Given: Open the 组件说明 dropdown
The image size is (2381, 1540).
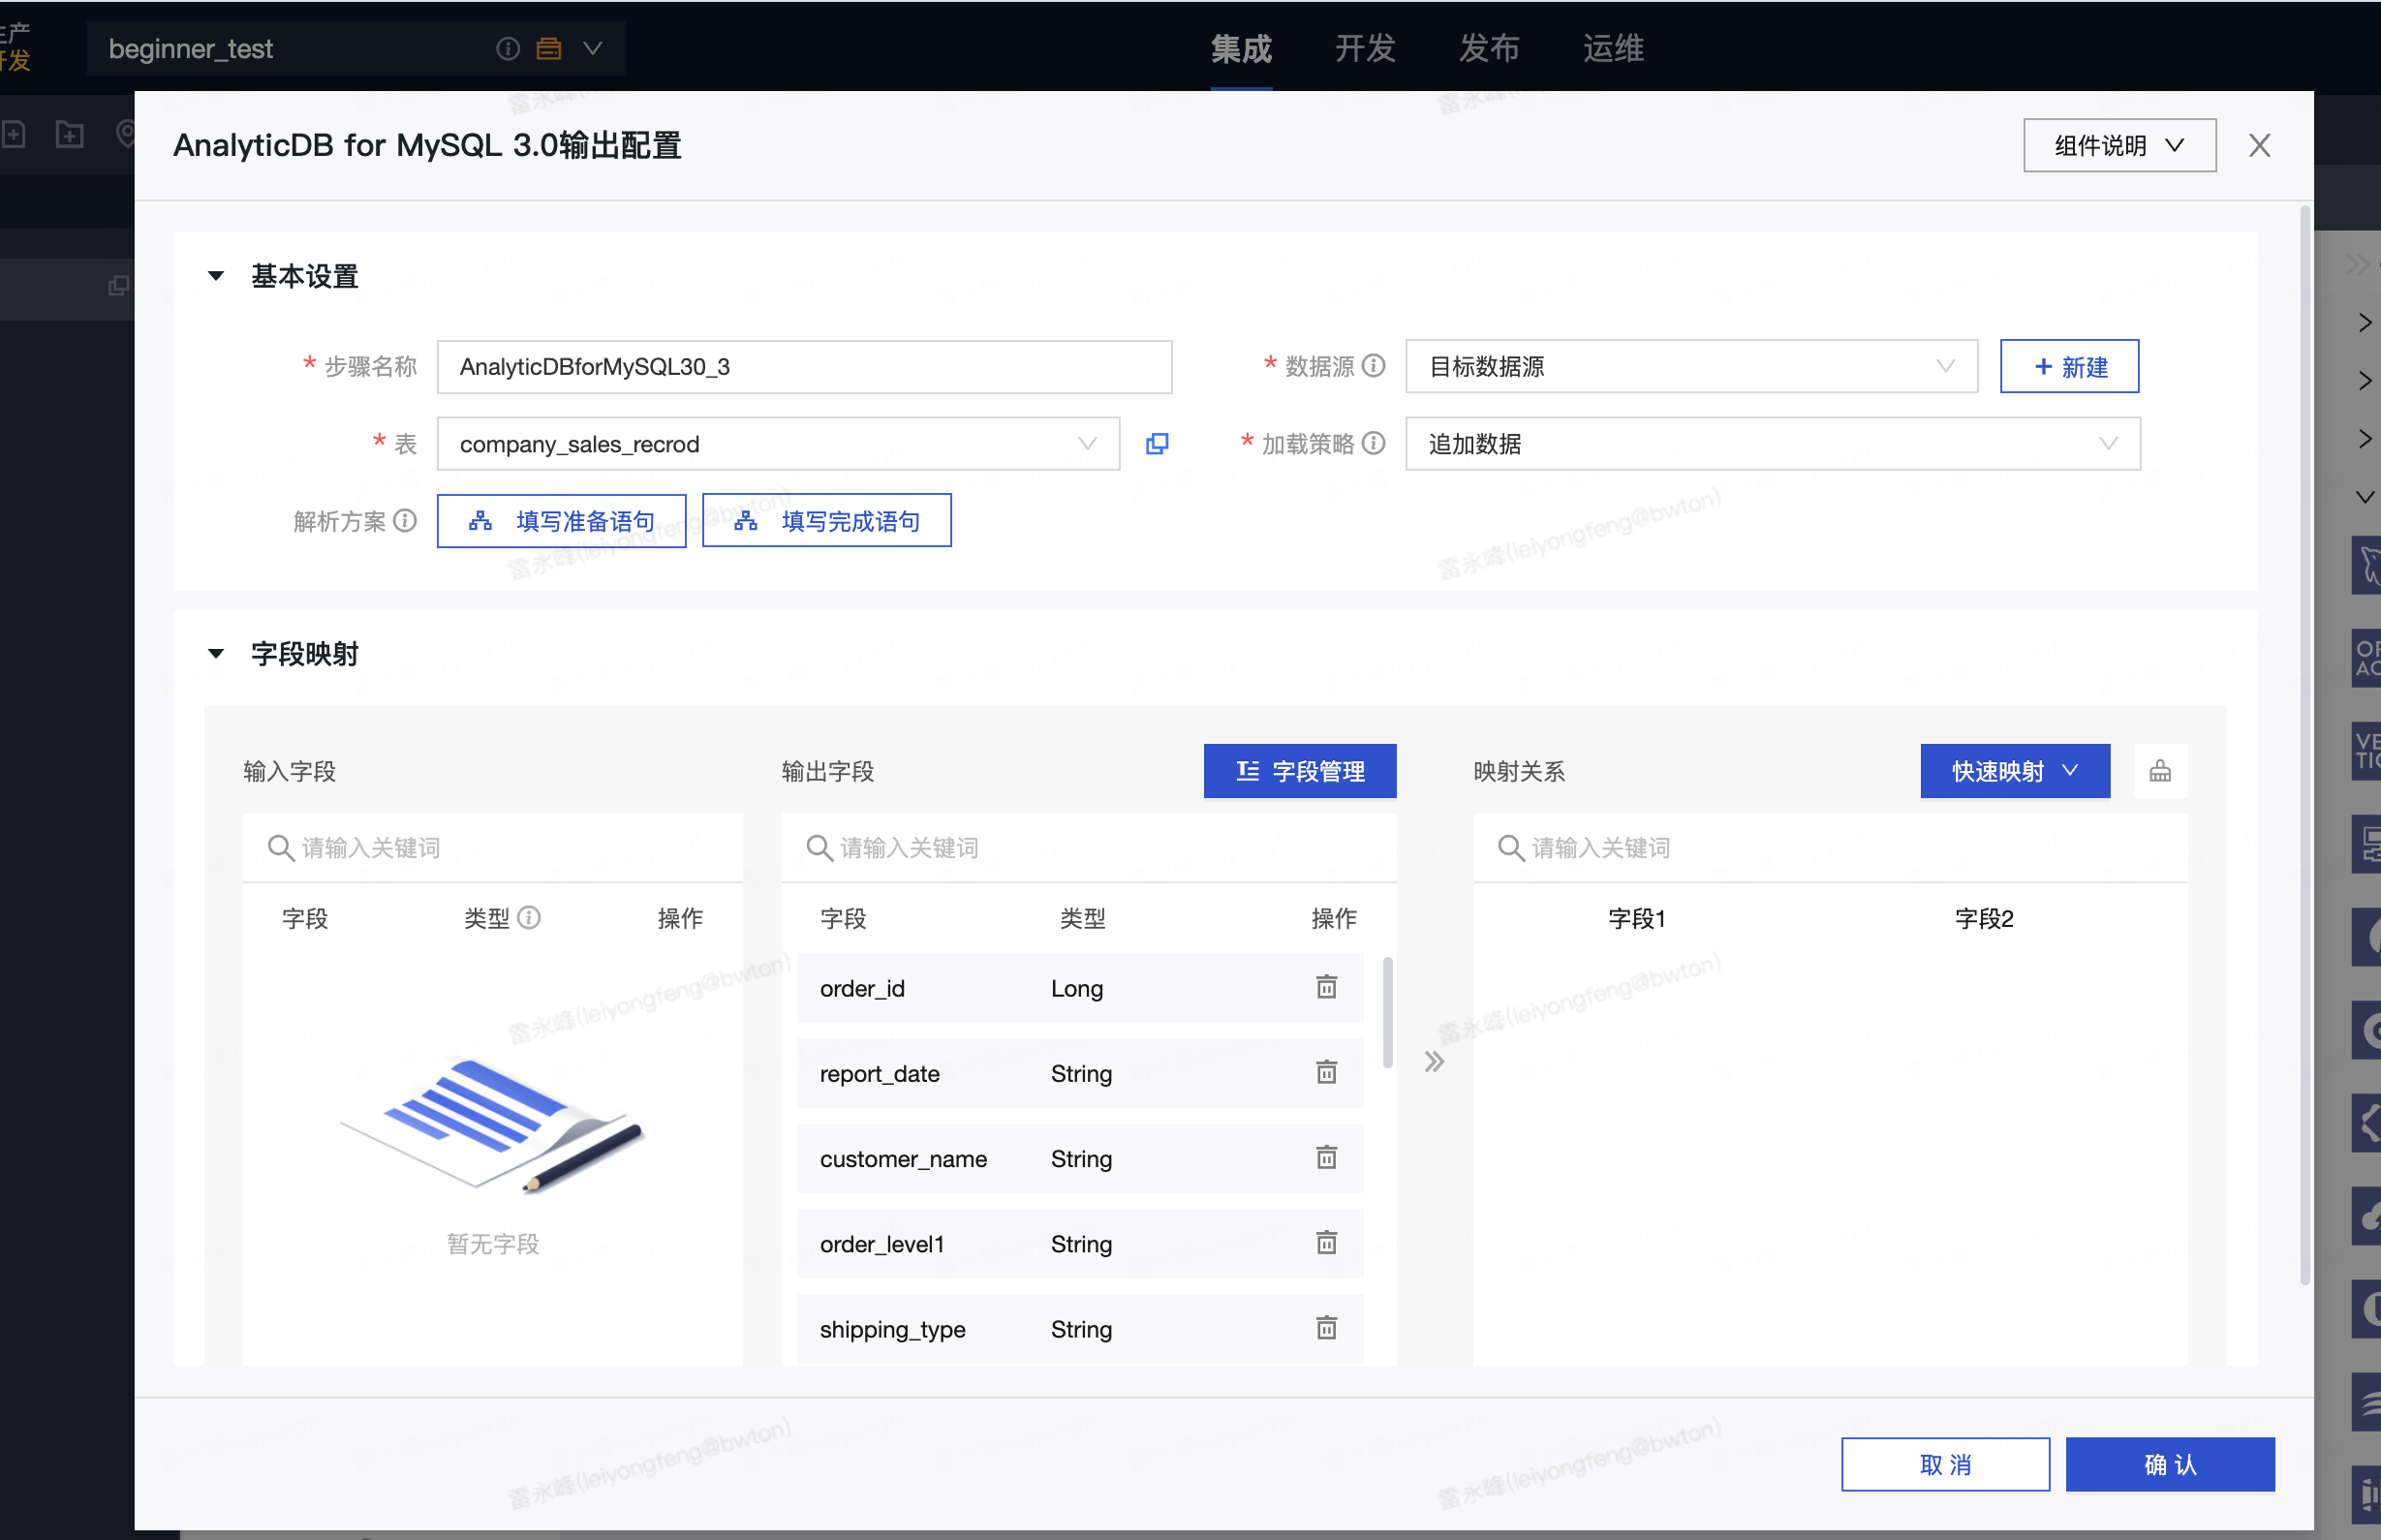Looking at the screenshot, I should pos(2119,146).
